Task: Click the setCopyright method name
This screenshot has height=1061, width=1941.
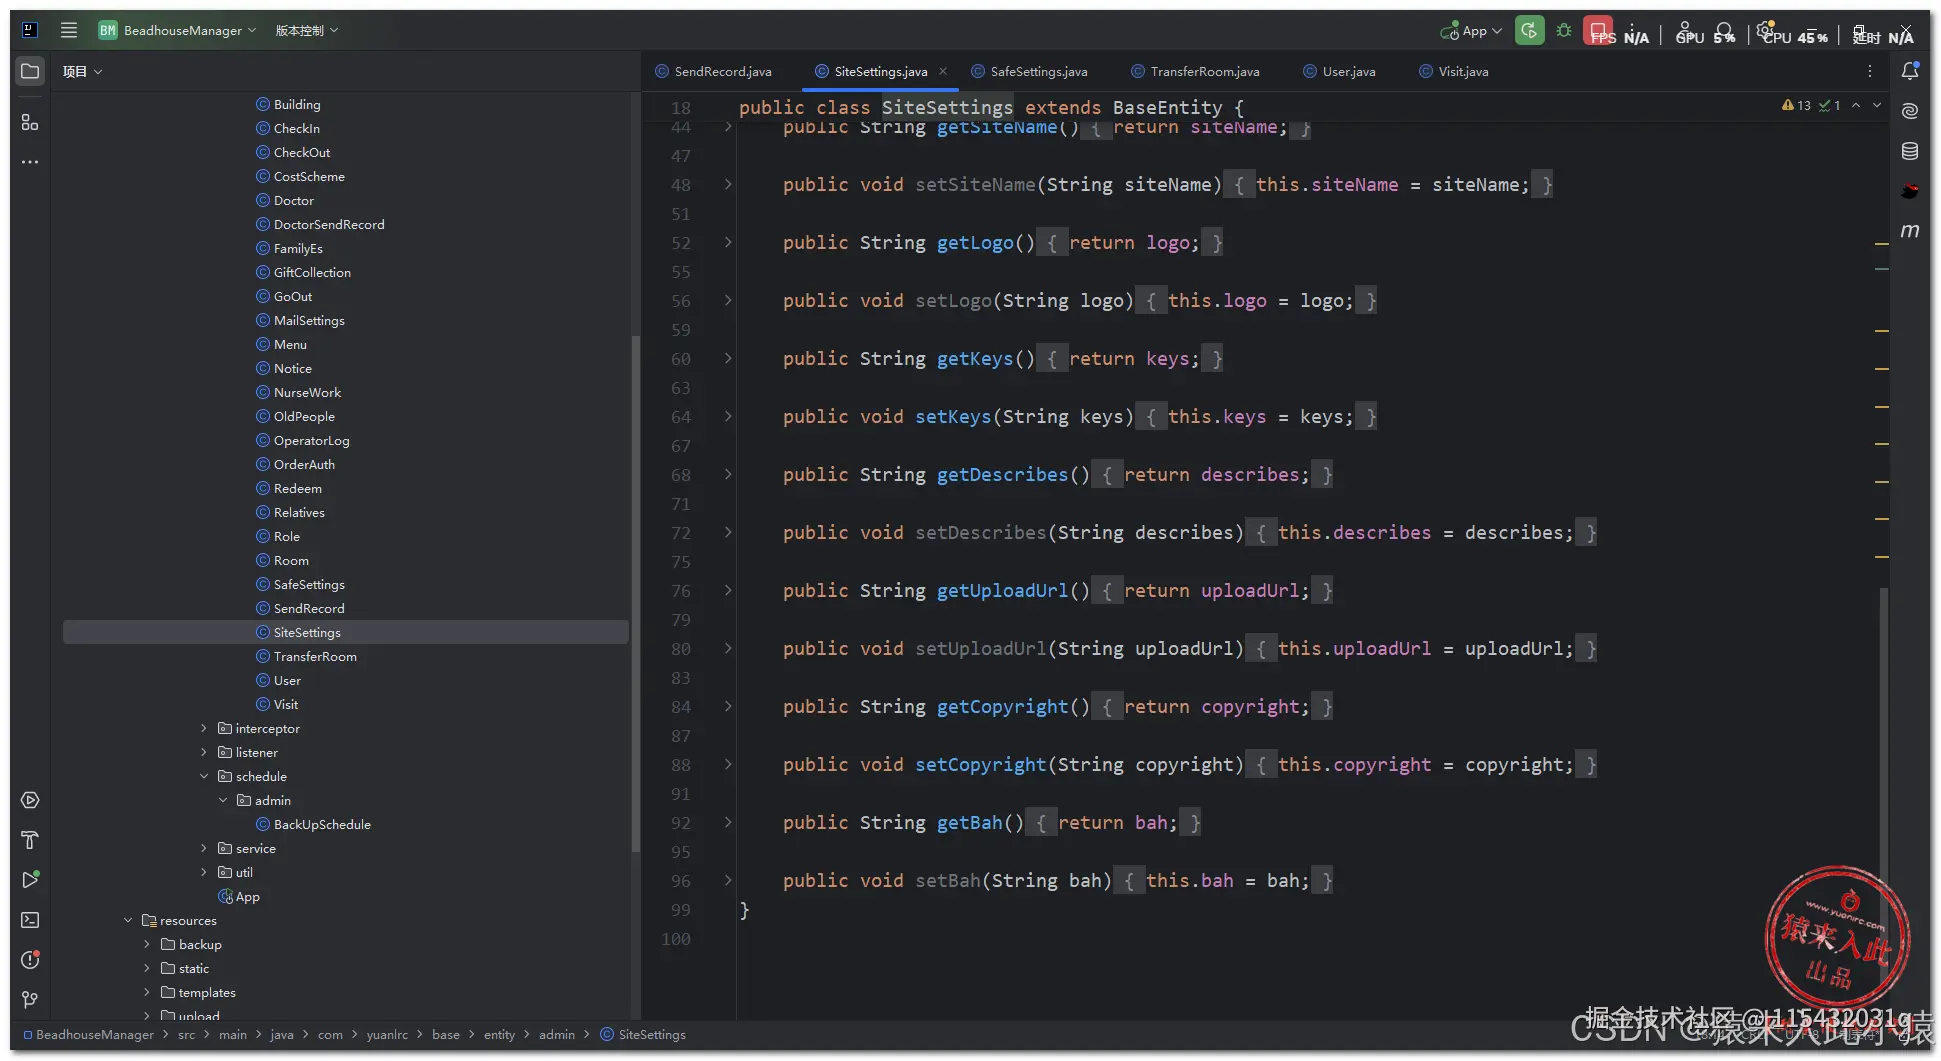Action: tap(980, 764)
